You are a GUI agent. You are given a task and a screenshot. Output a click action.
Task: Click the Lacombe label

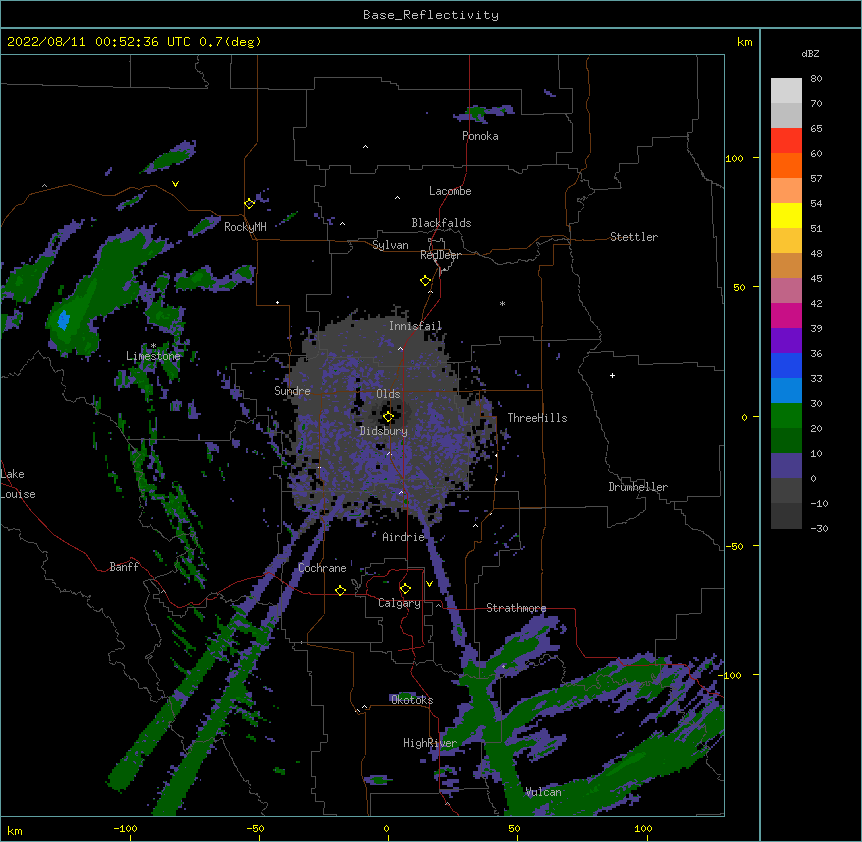point(450,191)
